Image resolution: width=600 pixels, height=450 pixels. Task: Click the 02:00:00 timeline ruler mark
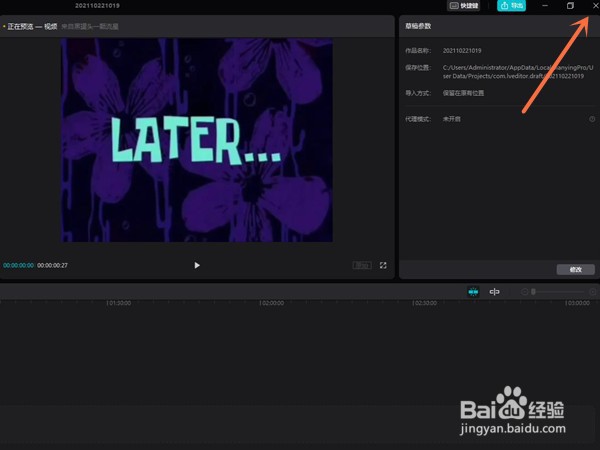tap(272, 303)
